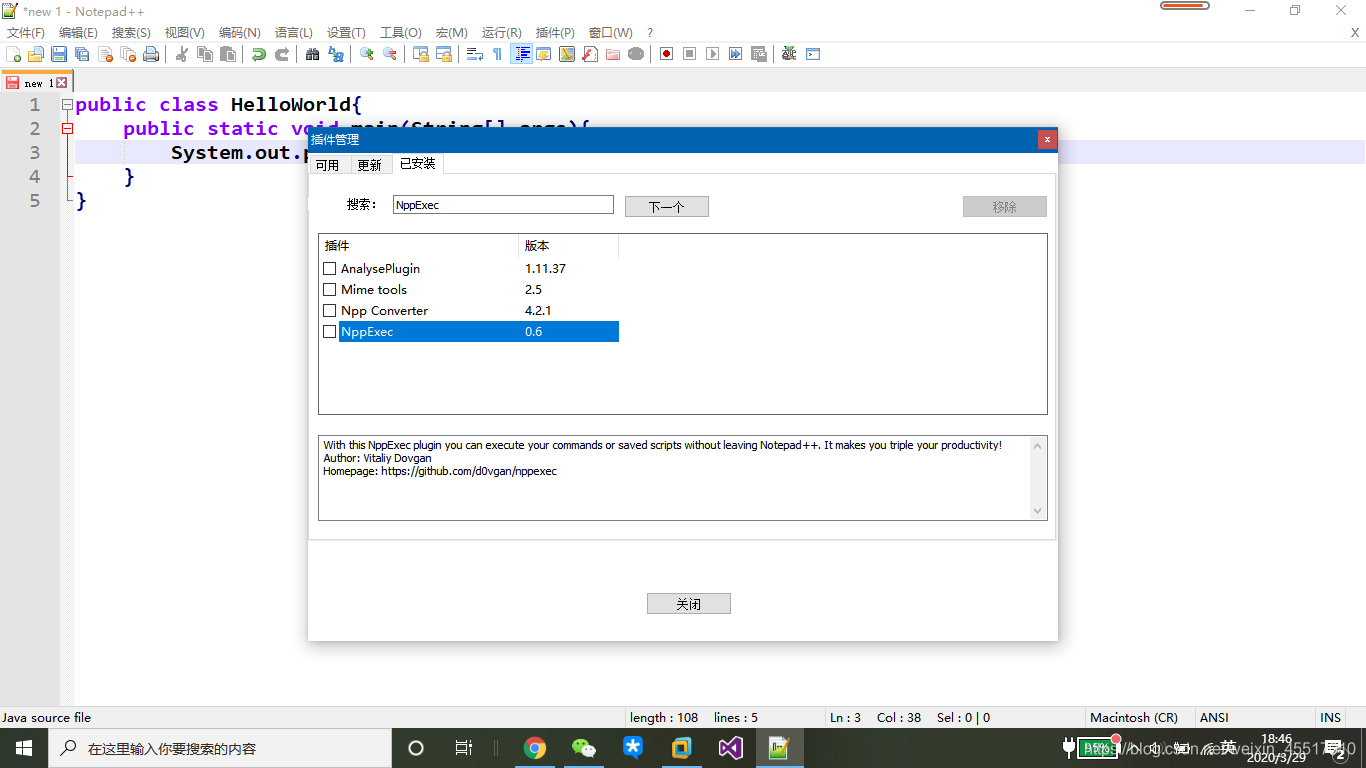Open Function List toolbar icon
This screenshot has height=768, width=1366.
pyautogui.click(x=590, y=54)
